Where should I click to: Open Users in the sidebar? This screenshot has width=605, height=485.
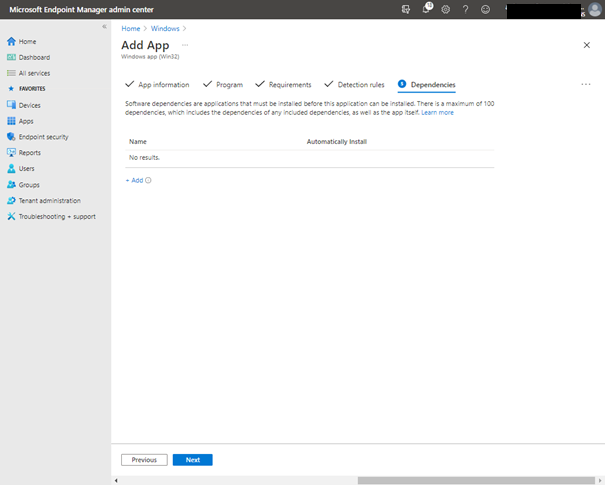[x=21, y=169]
